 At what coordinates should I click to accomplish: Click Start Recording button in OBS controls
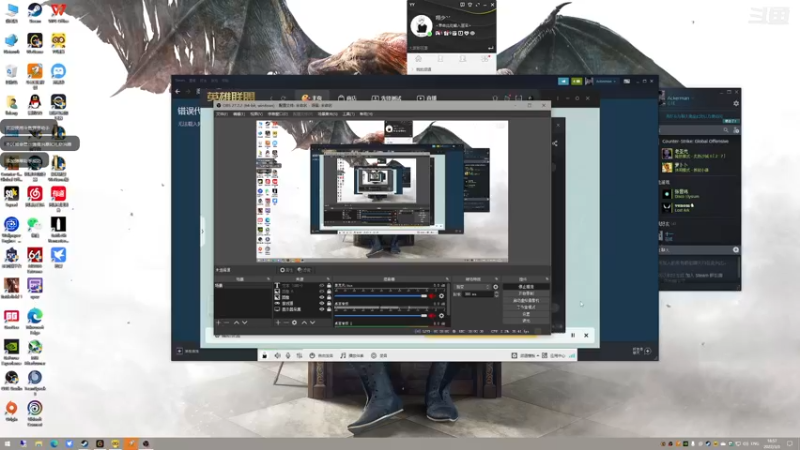(x=526, y=293)
